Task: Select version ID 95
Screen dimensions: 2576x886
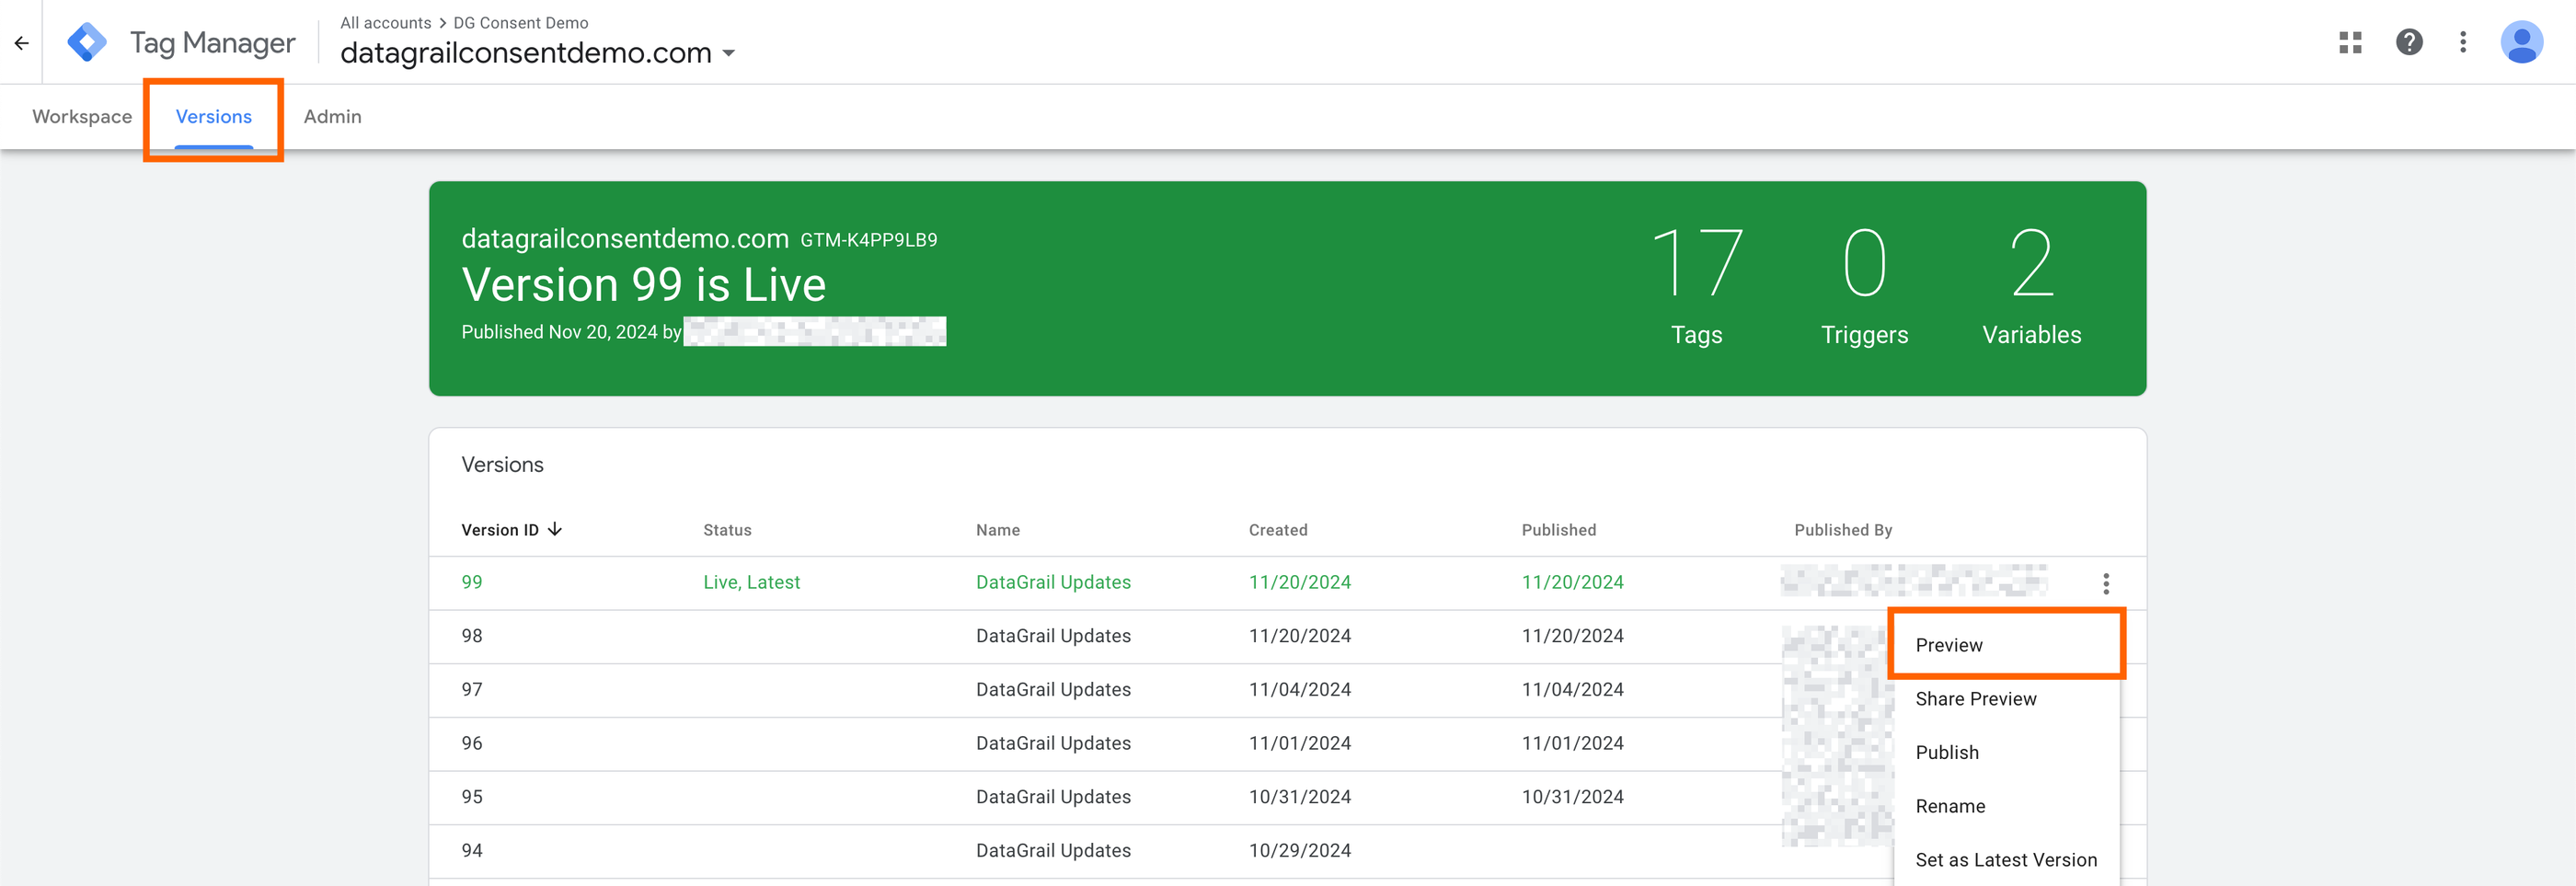Action: pyautogui.click(x=472, y=797)
